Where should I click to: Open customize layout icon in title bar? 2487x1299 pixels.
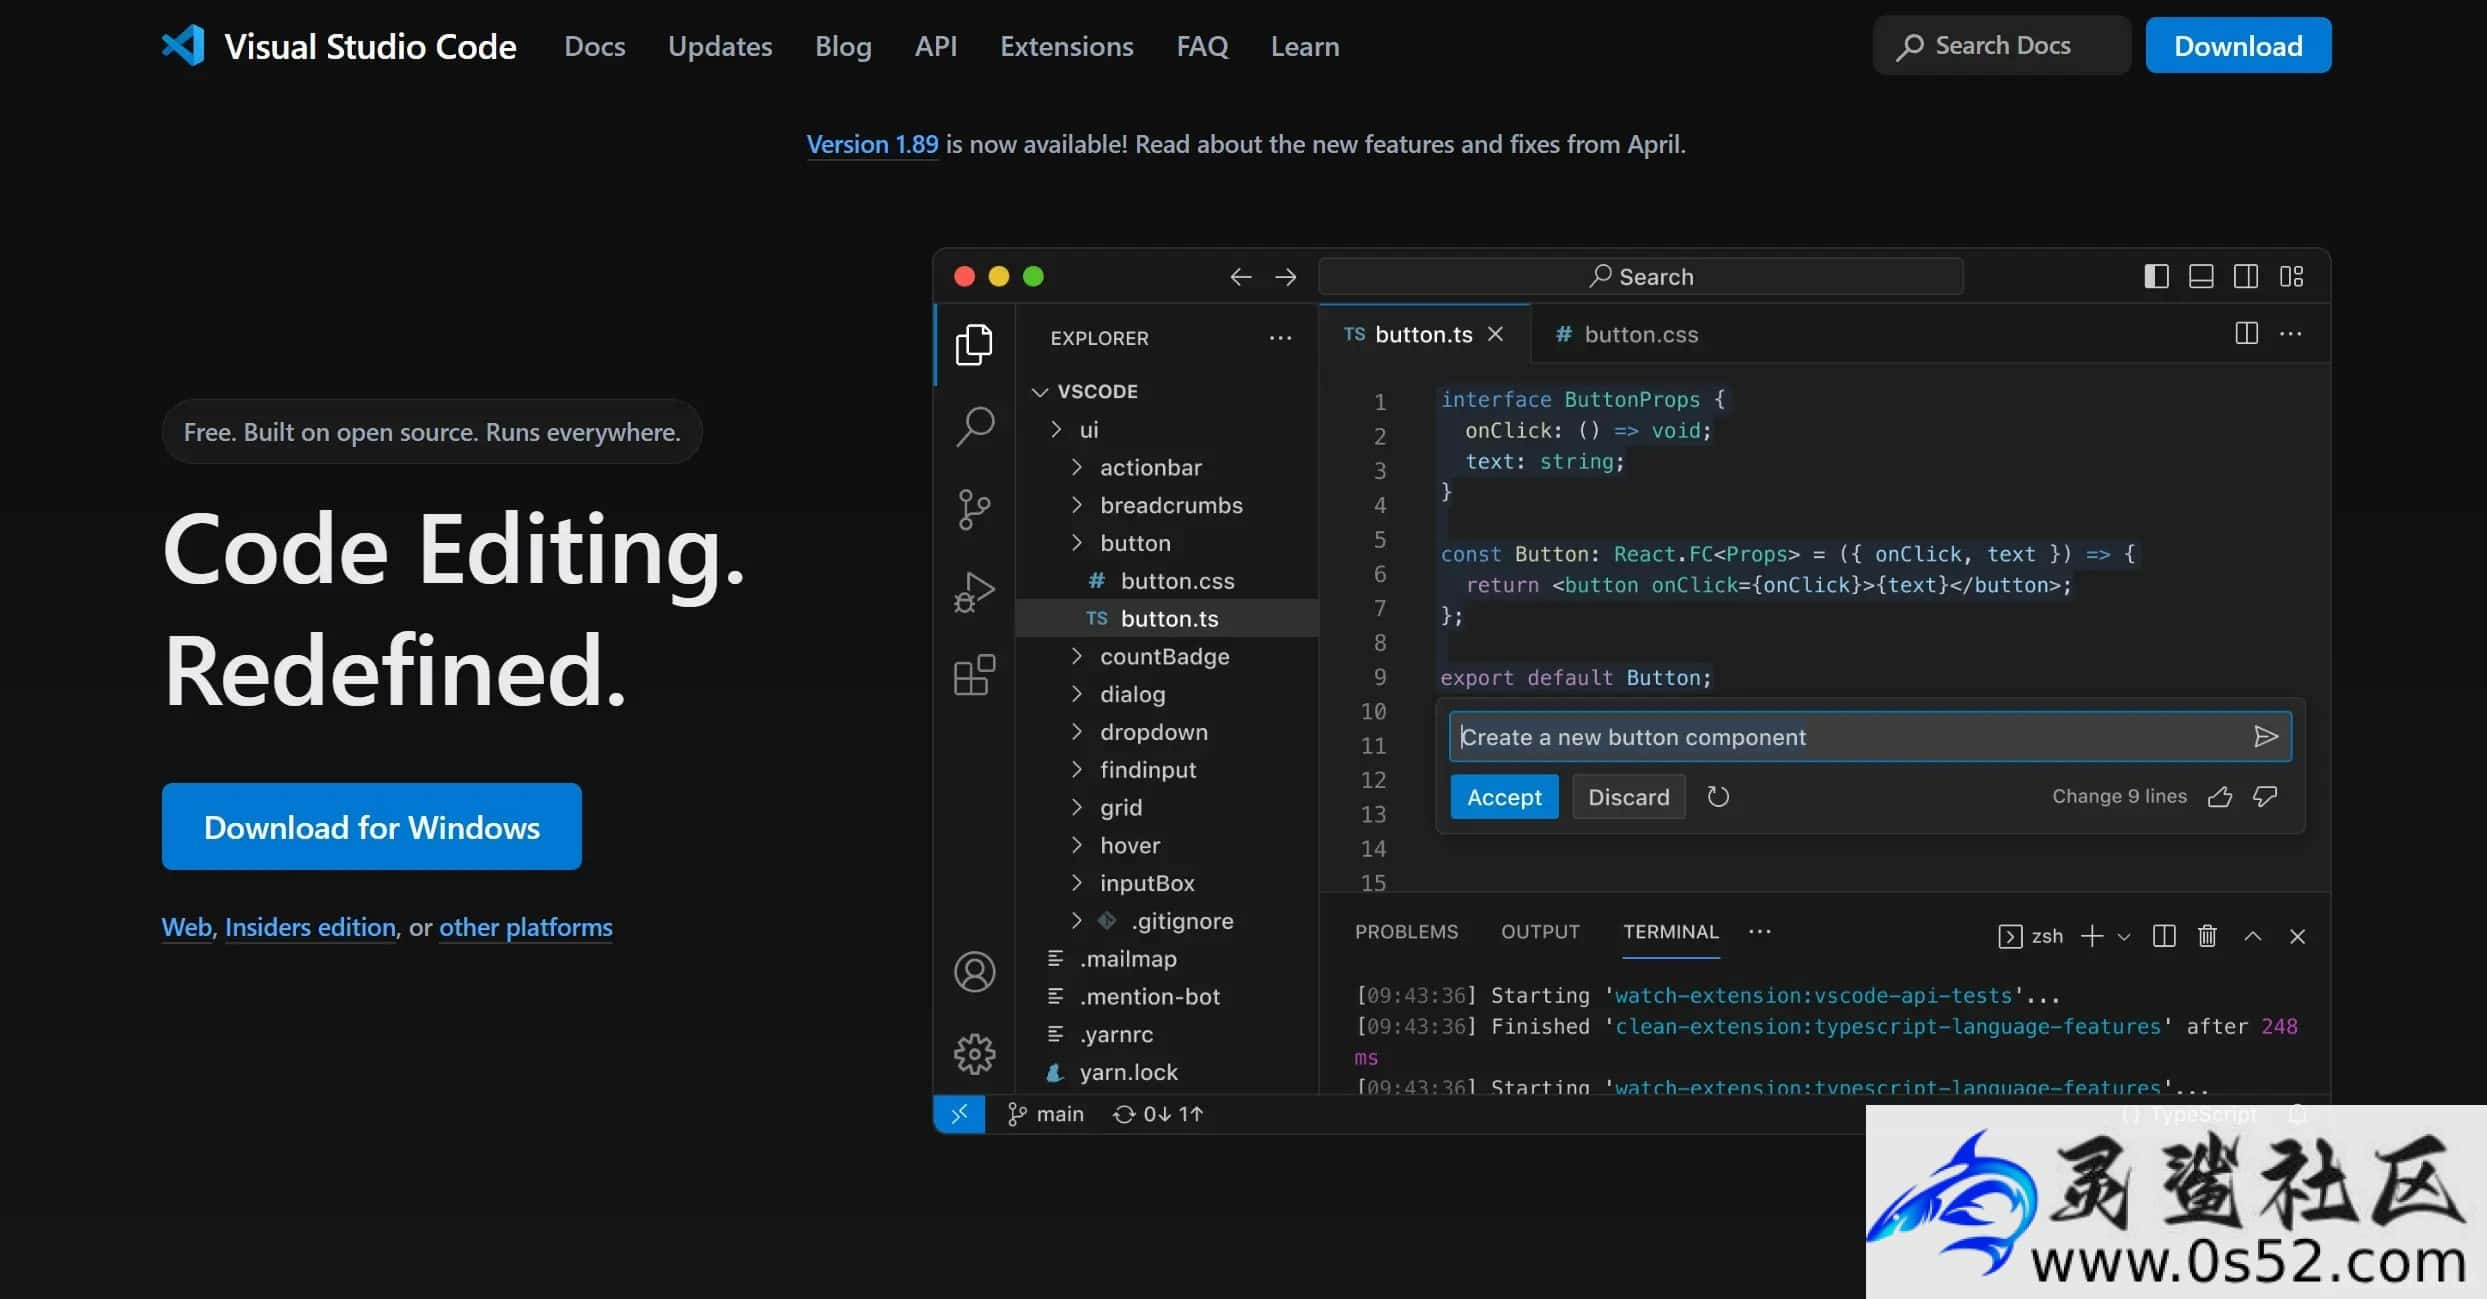(2291, 277)
